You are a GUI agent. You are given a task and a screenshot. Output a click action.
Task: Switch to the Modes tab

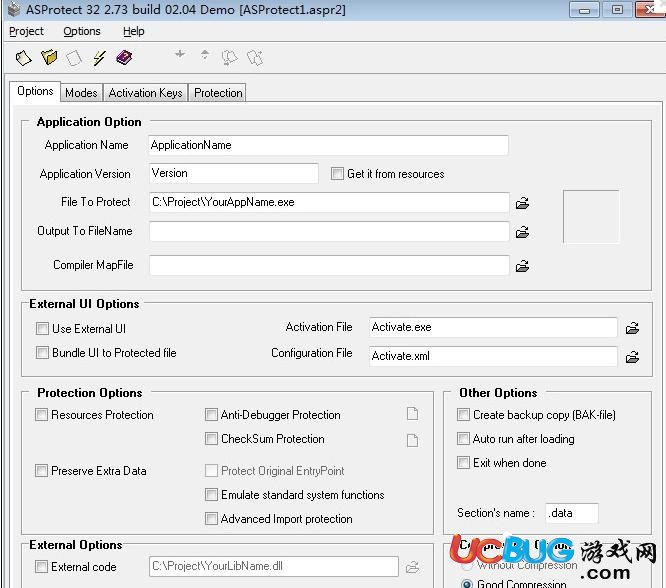tap(81, 93)
